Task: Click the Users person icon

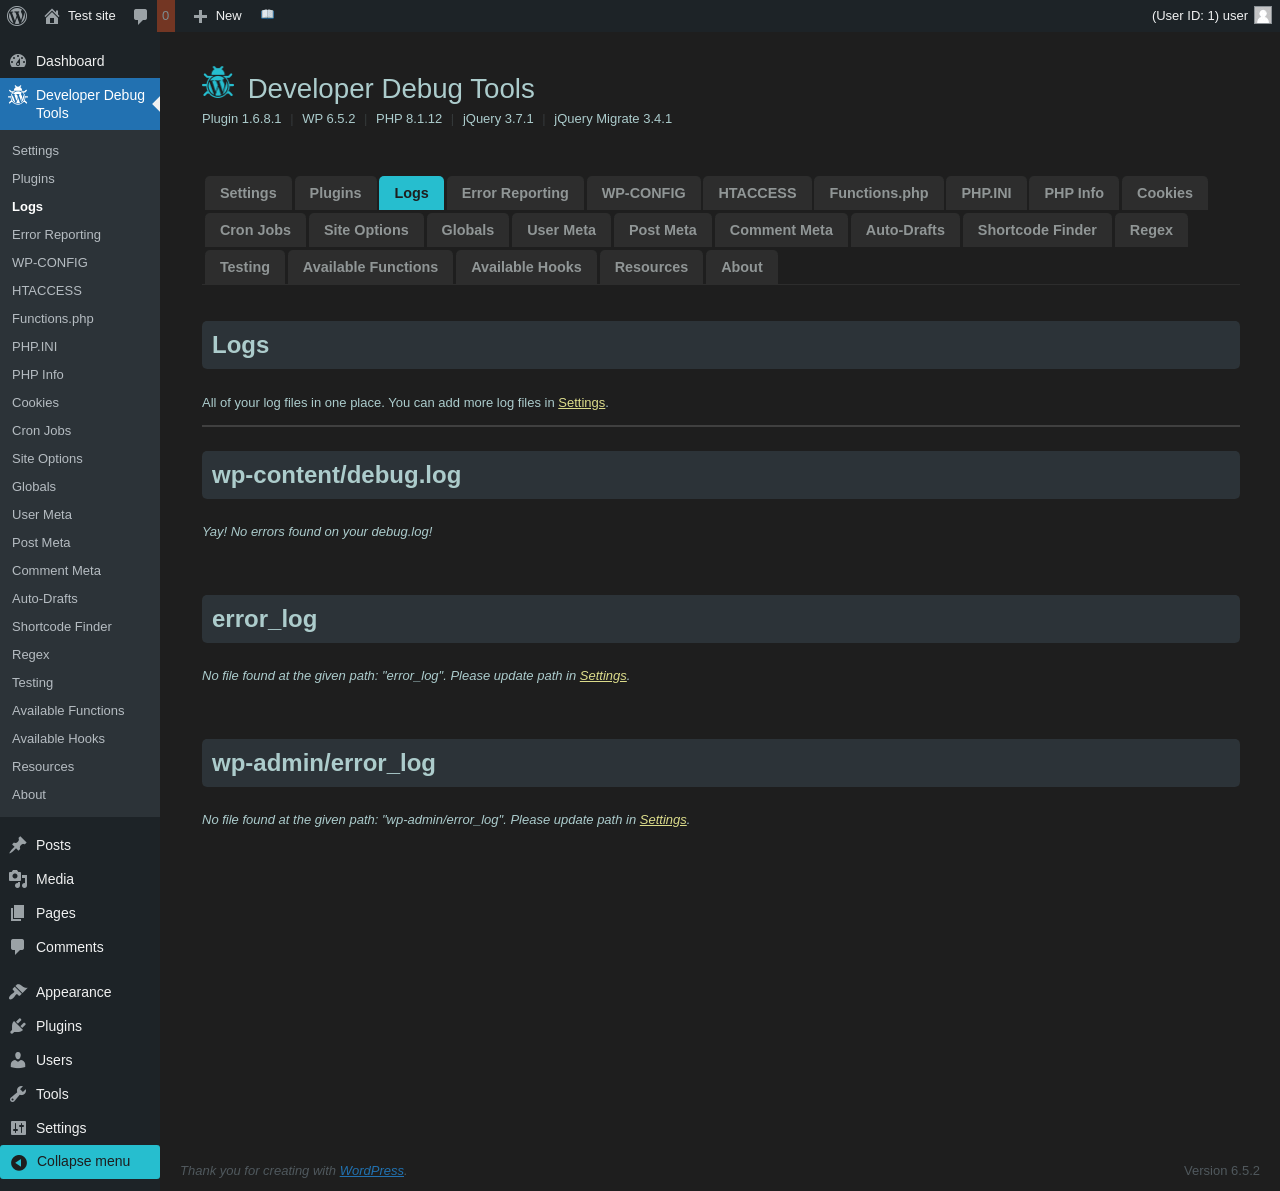Action: coord(18,1060)
